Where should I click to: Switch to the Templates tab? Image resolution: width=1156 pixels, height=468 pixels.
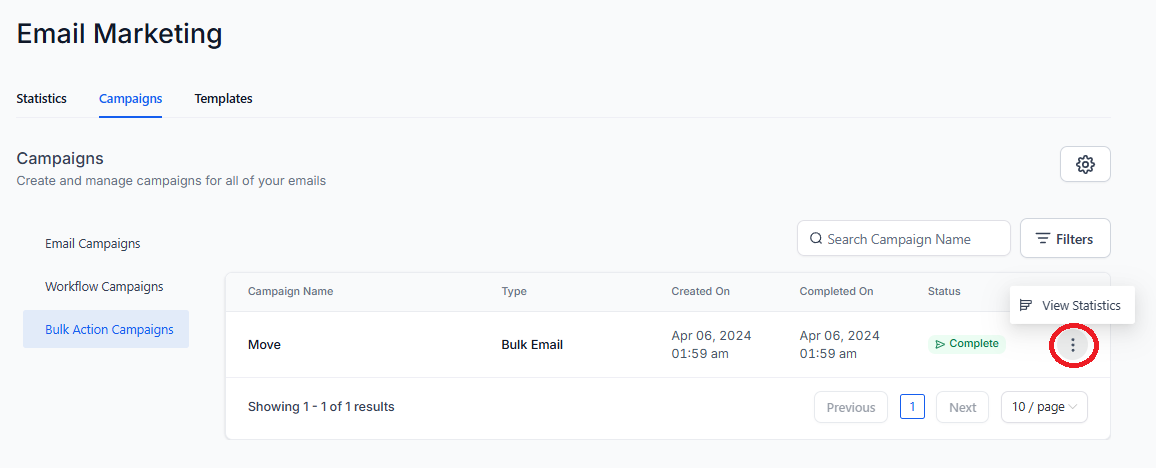point(223,98)
